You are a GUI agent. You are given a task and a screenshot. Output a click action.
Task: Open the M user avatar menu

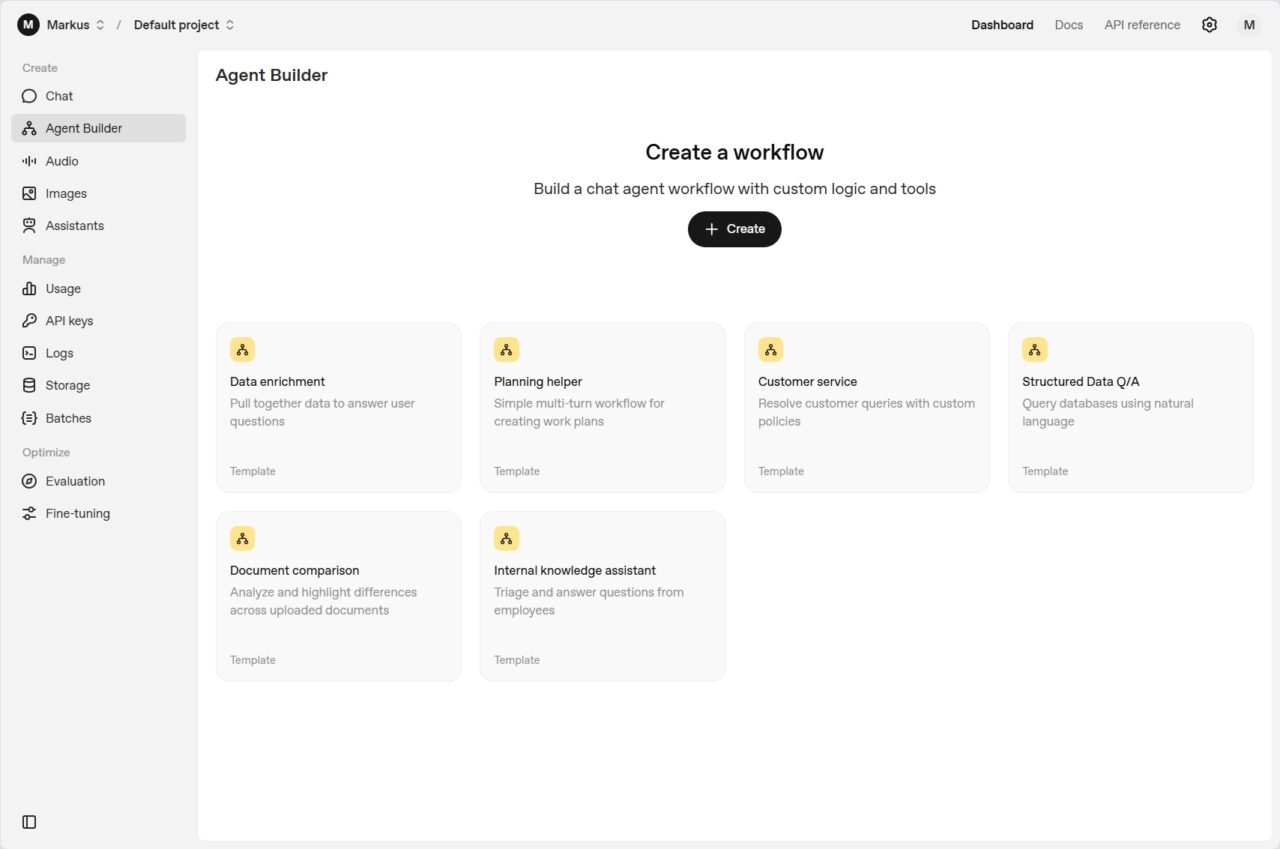click(x=1249, y=25)
